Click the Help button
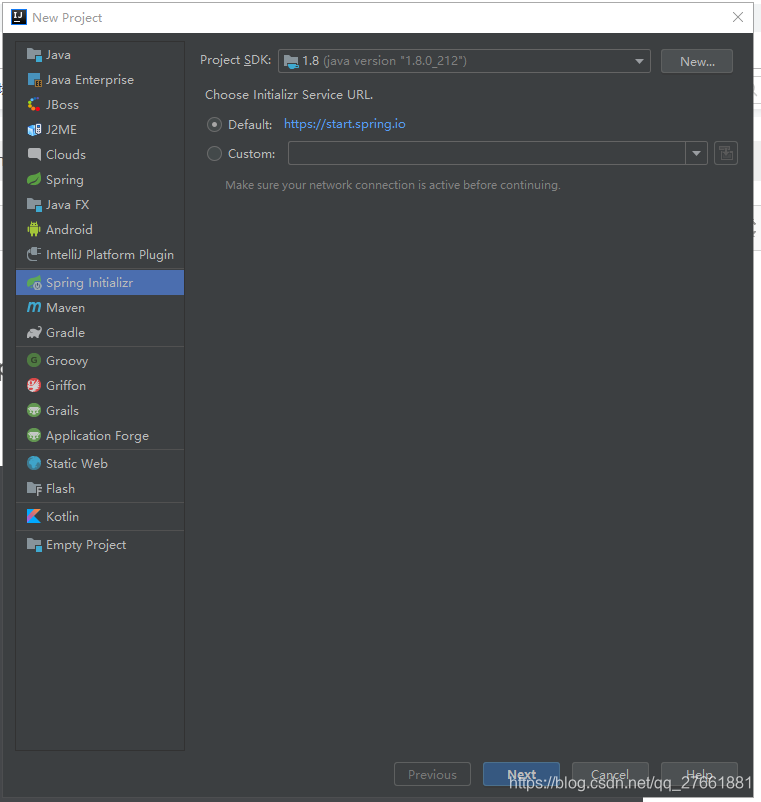761x802 pixels. point(699,774)
